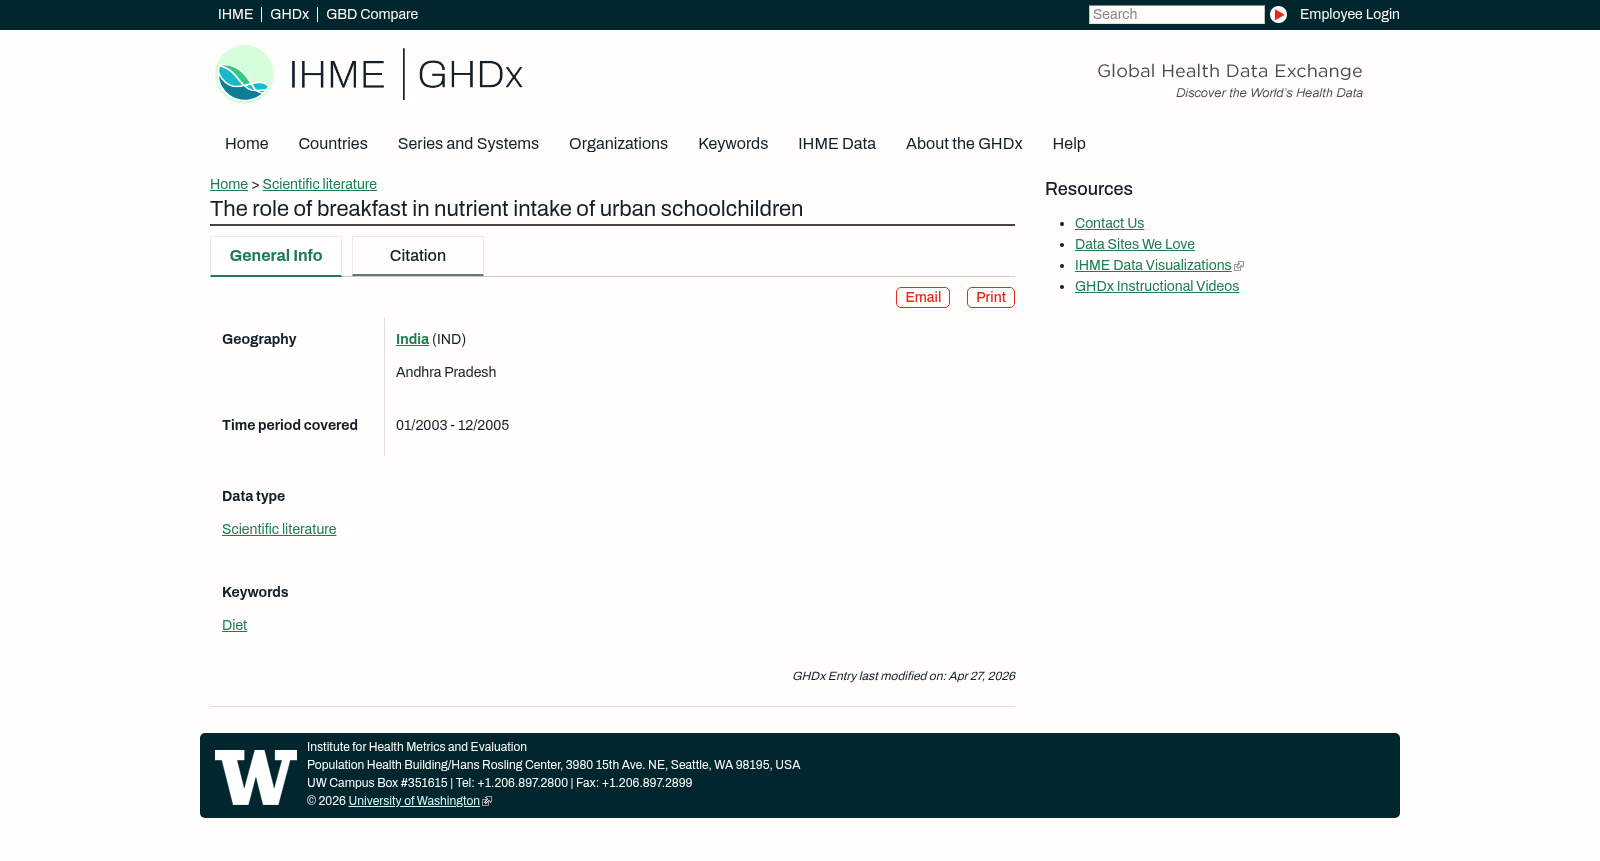Click the Print button
The width and height of the screenshot is (1600, 861).
pyautogui.click(x=991, y=298)
